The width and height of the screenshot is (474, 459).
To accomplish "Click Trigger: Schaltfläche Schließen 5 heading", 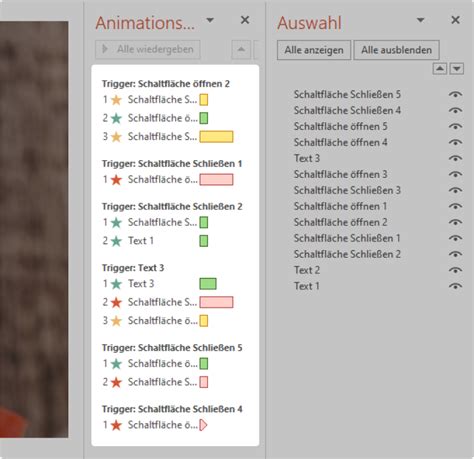I will (172, 348).
